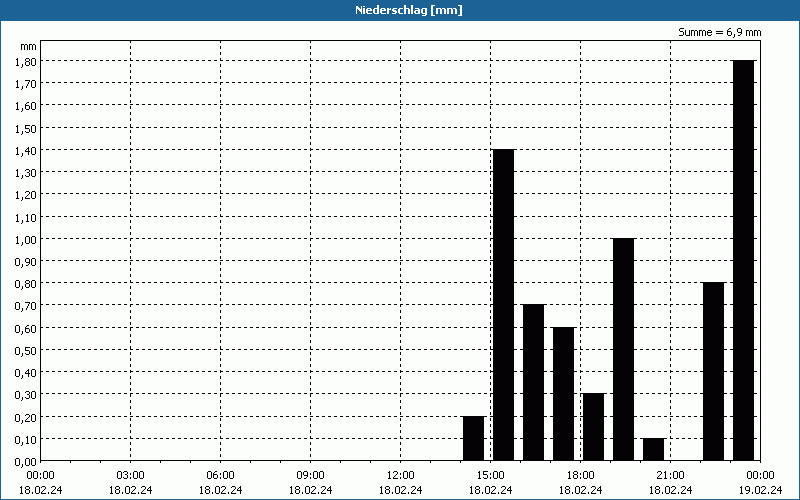Viewport: 800px width, 500px height.
Task: Click the precipitation bar reaching 0,30 mm
Action: point(593,427)
